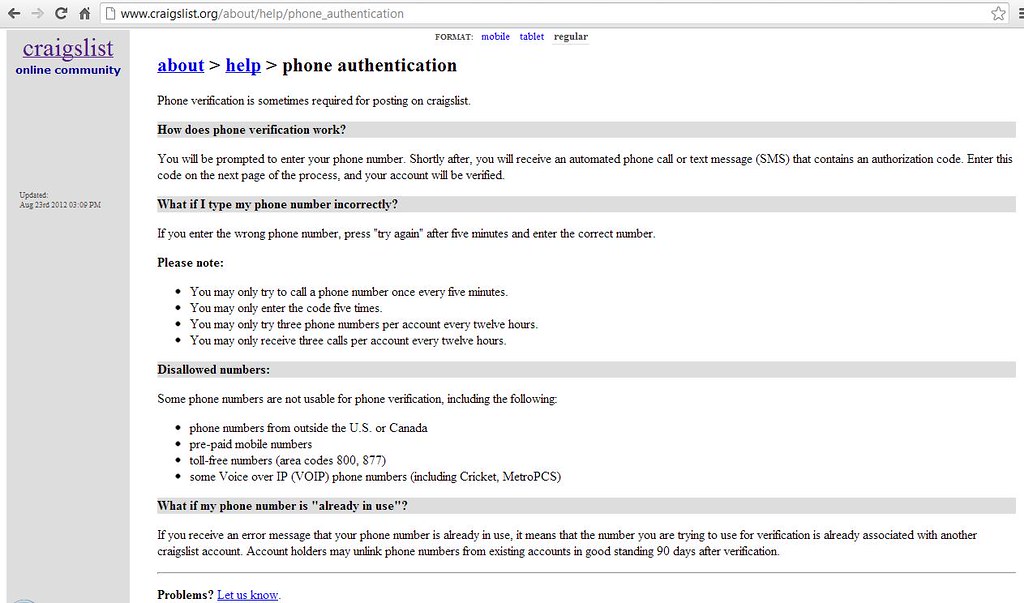Screen dimensions: 1024x603
Task: Click the page/document icon in the address bar
Action: pyautogui.click(x=110, y=14)
